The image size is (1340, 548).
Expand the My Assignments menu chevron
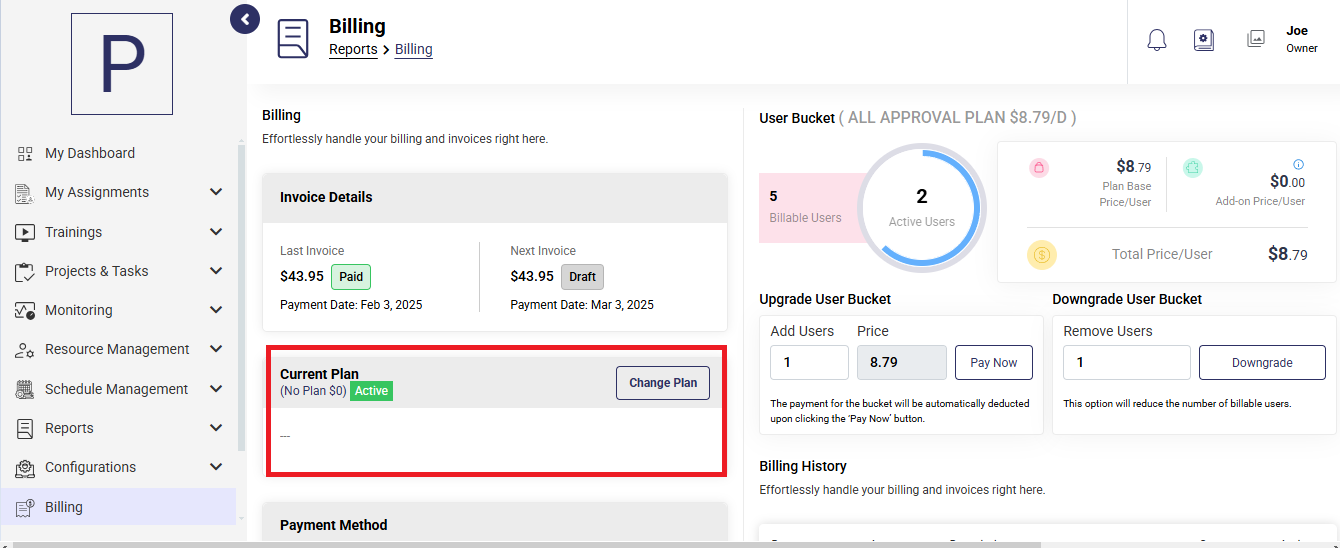216,192
